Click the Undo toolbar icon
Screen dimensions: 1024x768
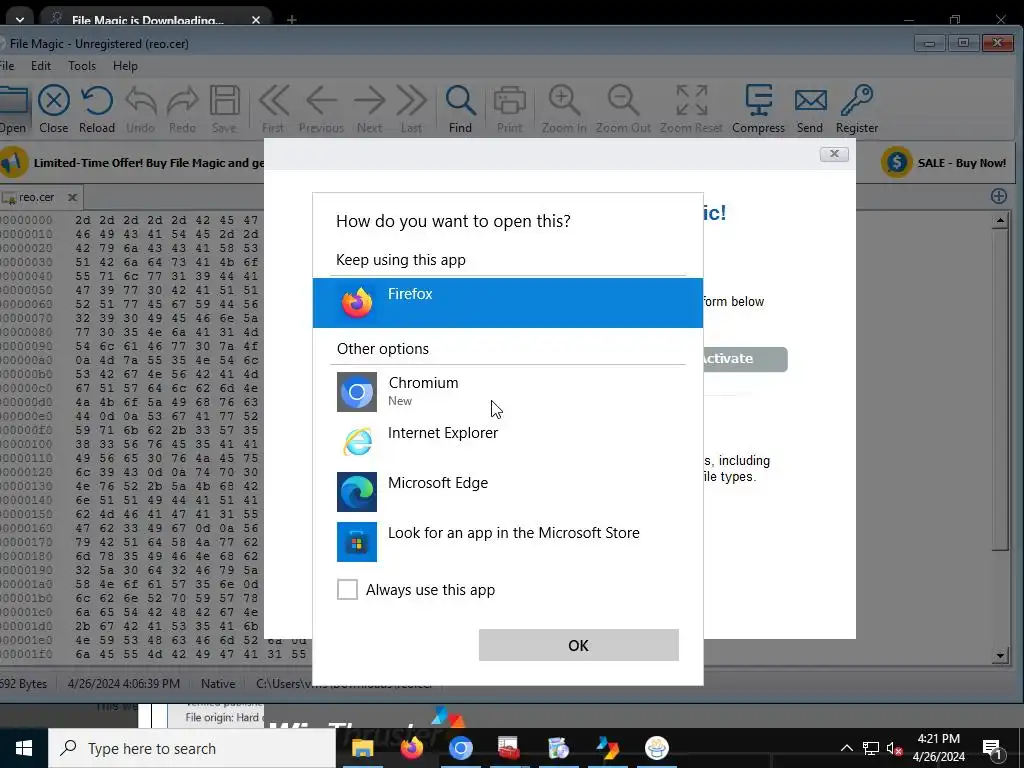pyautogui.click(x=140, y=109)
